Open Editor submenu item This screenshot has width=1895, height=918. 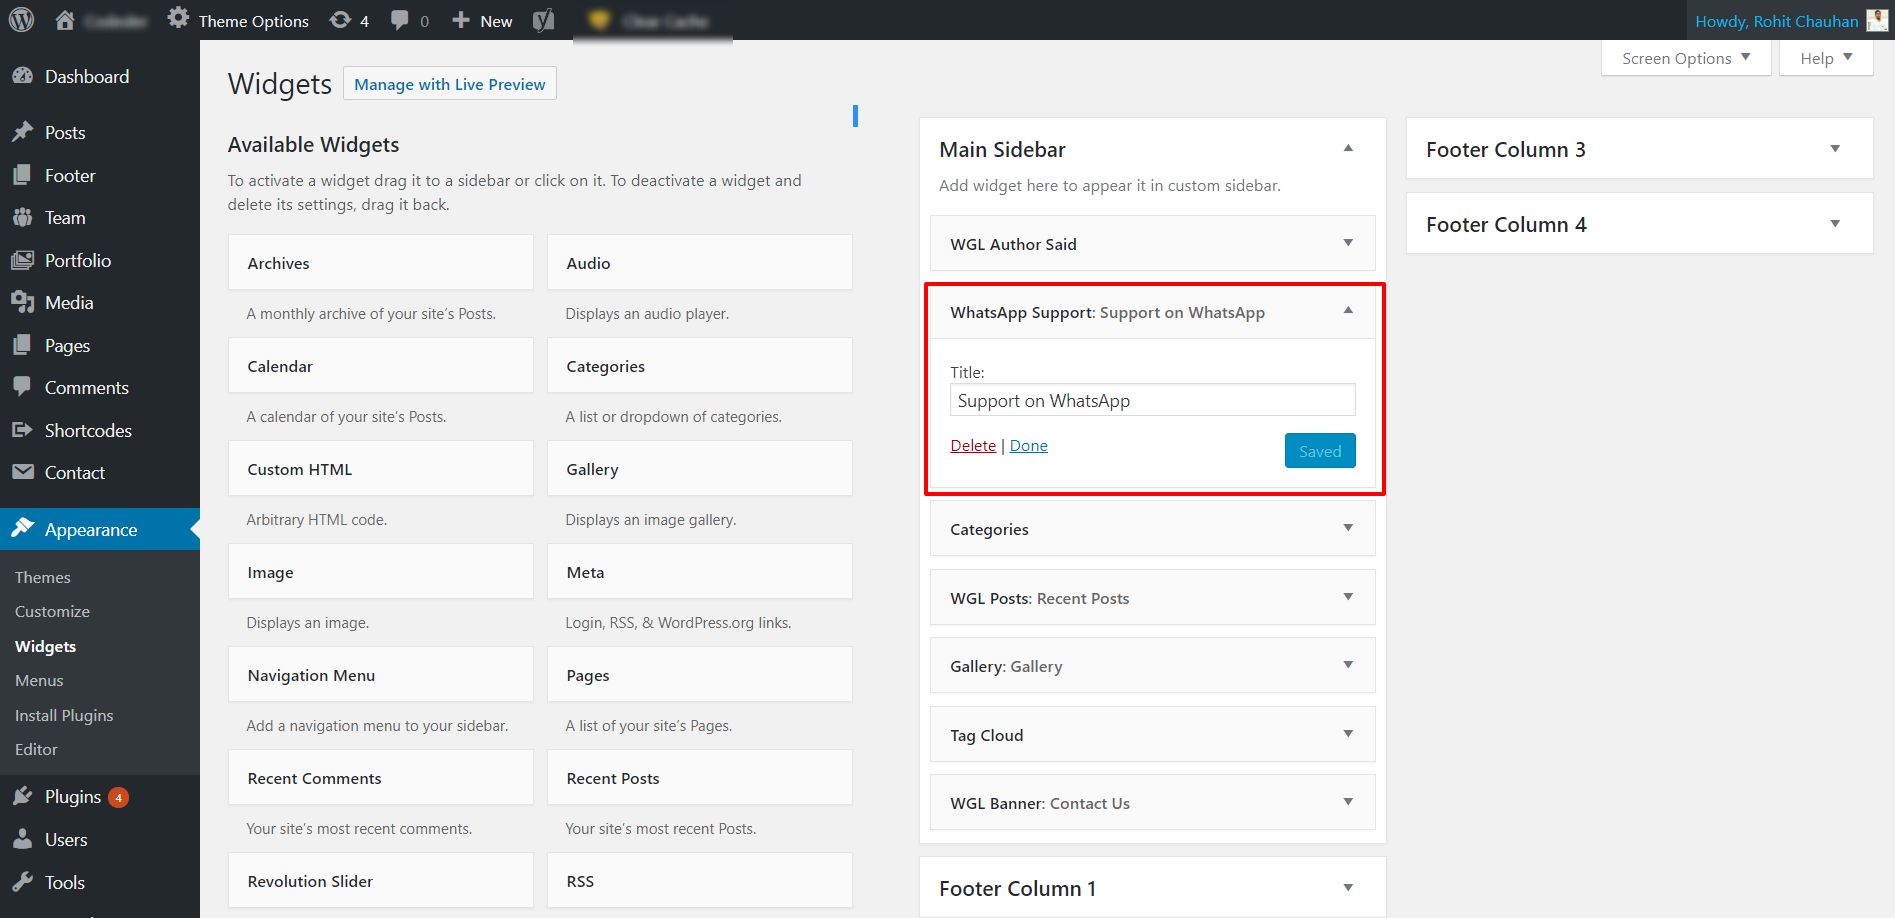coord(36,749)
